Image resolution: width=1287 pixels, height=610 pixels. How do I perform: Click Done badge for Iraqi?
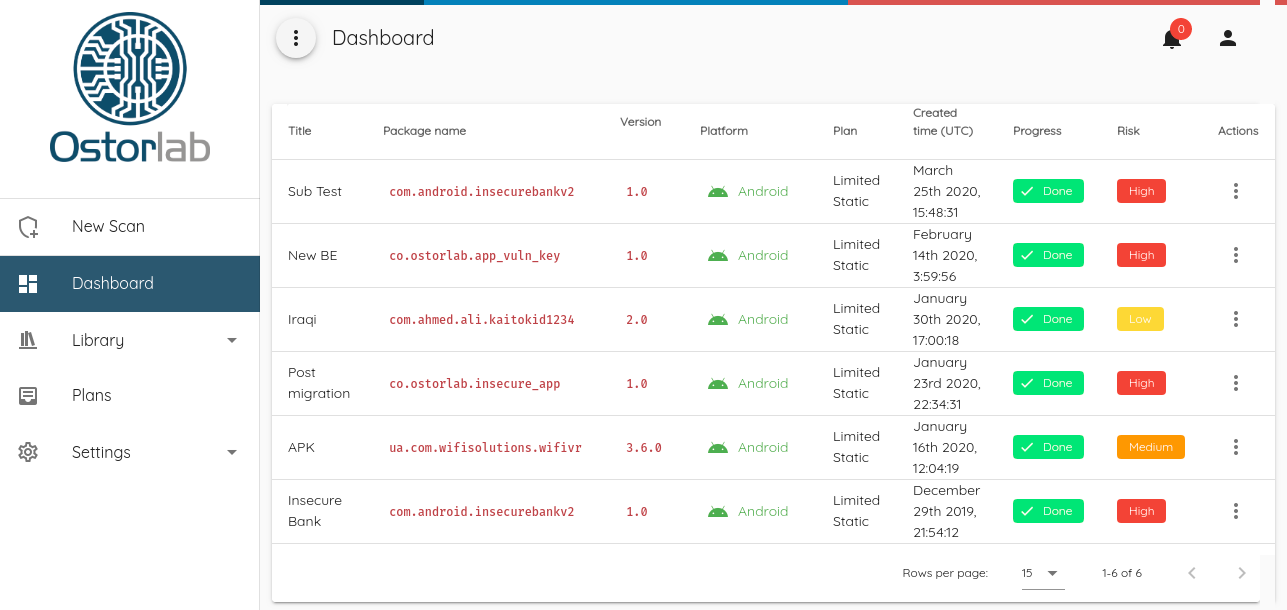coord(1048,319)
